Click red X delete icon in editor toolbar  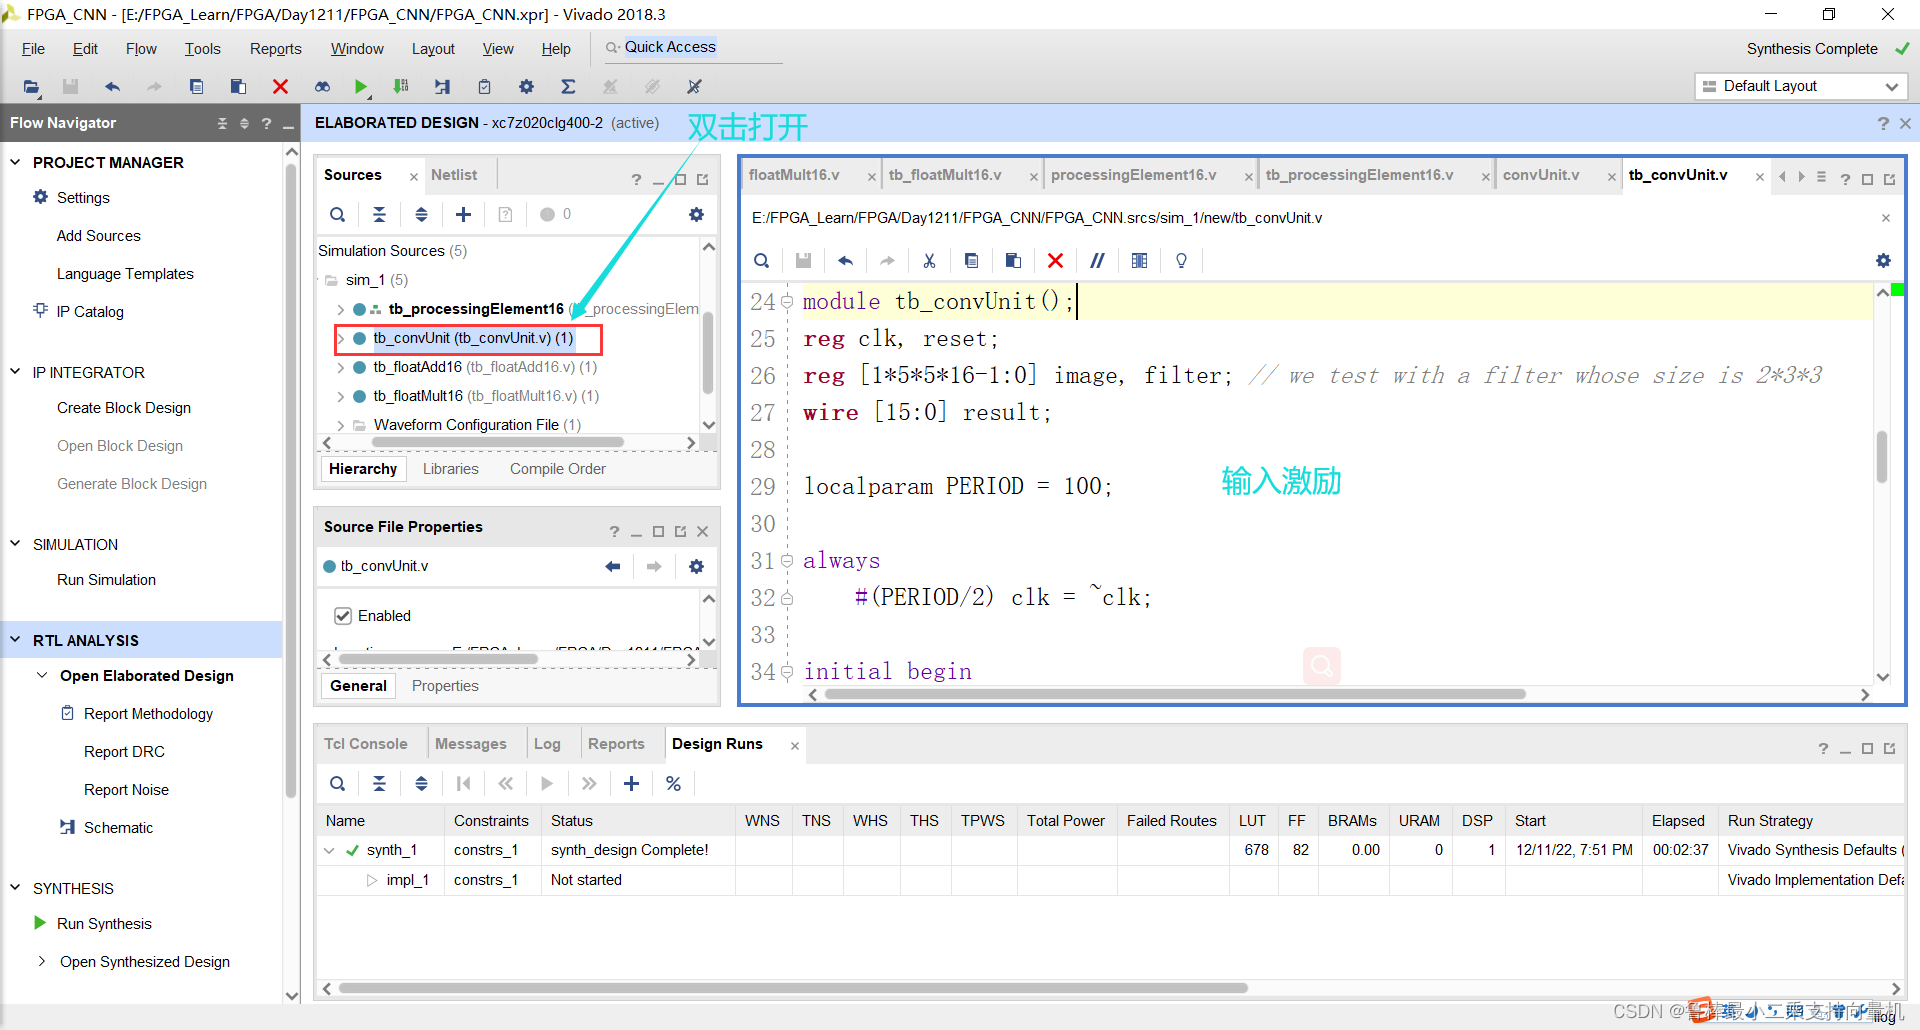pyautogui.click(x=1055, y=260)
